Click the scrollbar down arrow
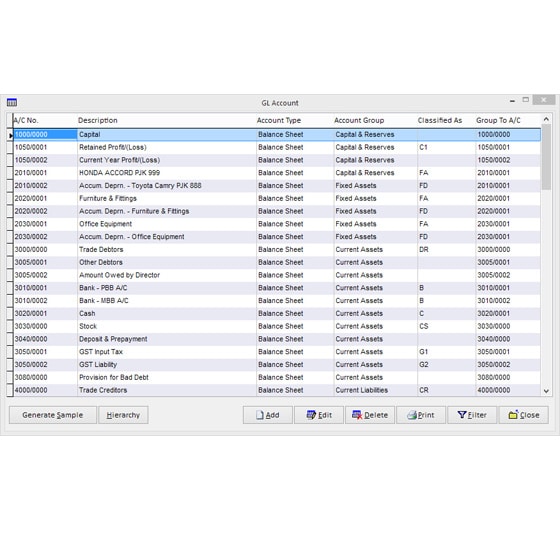Viewport: 560px width, 560px height. point(546,391)
